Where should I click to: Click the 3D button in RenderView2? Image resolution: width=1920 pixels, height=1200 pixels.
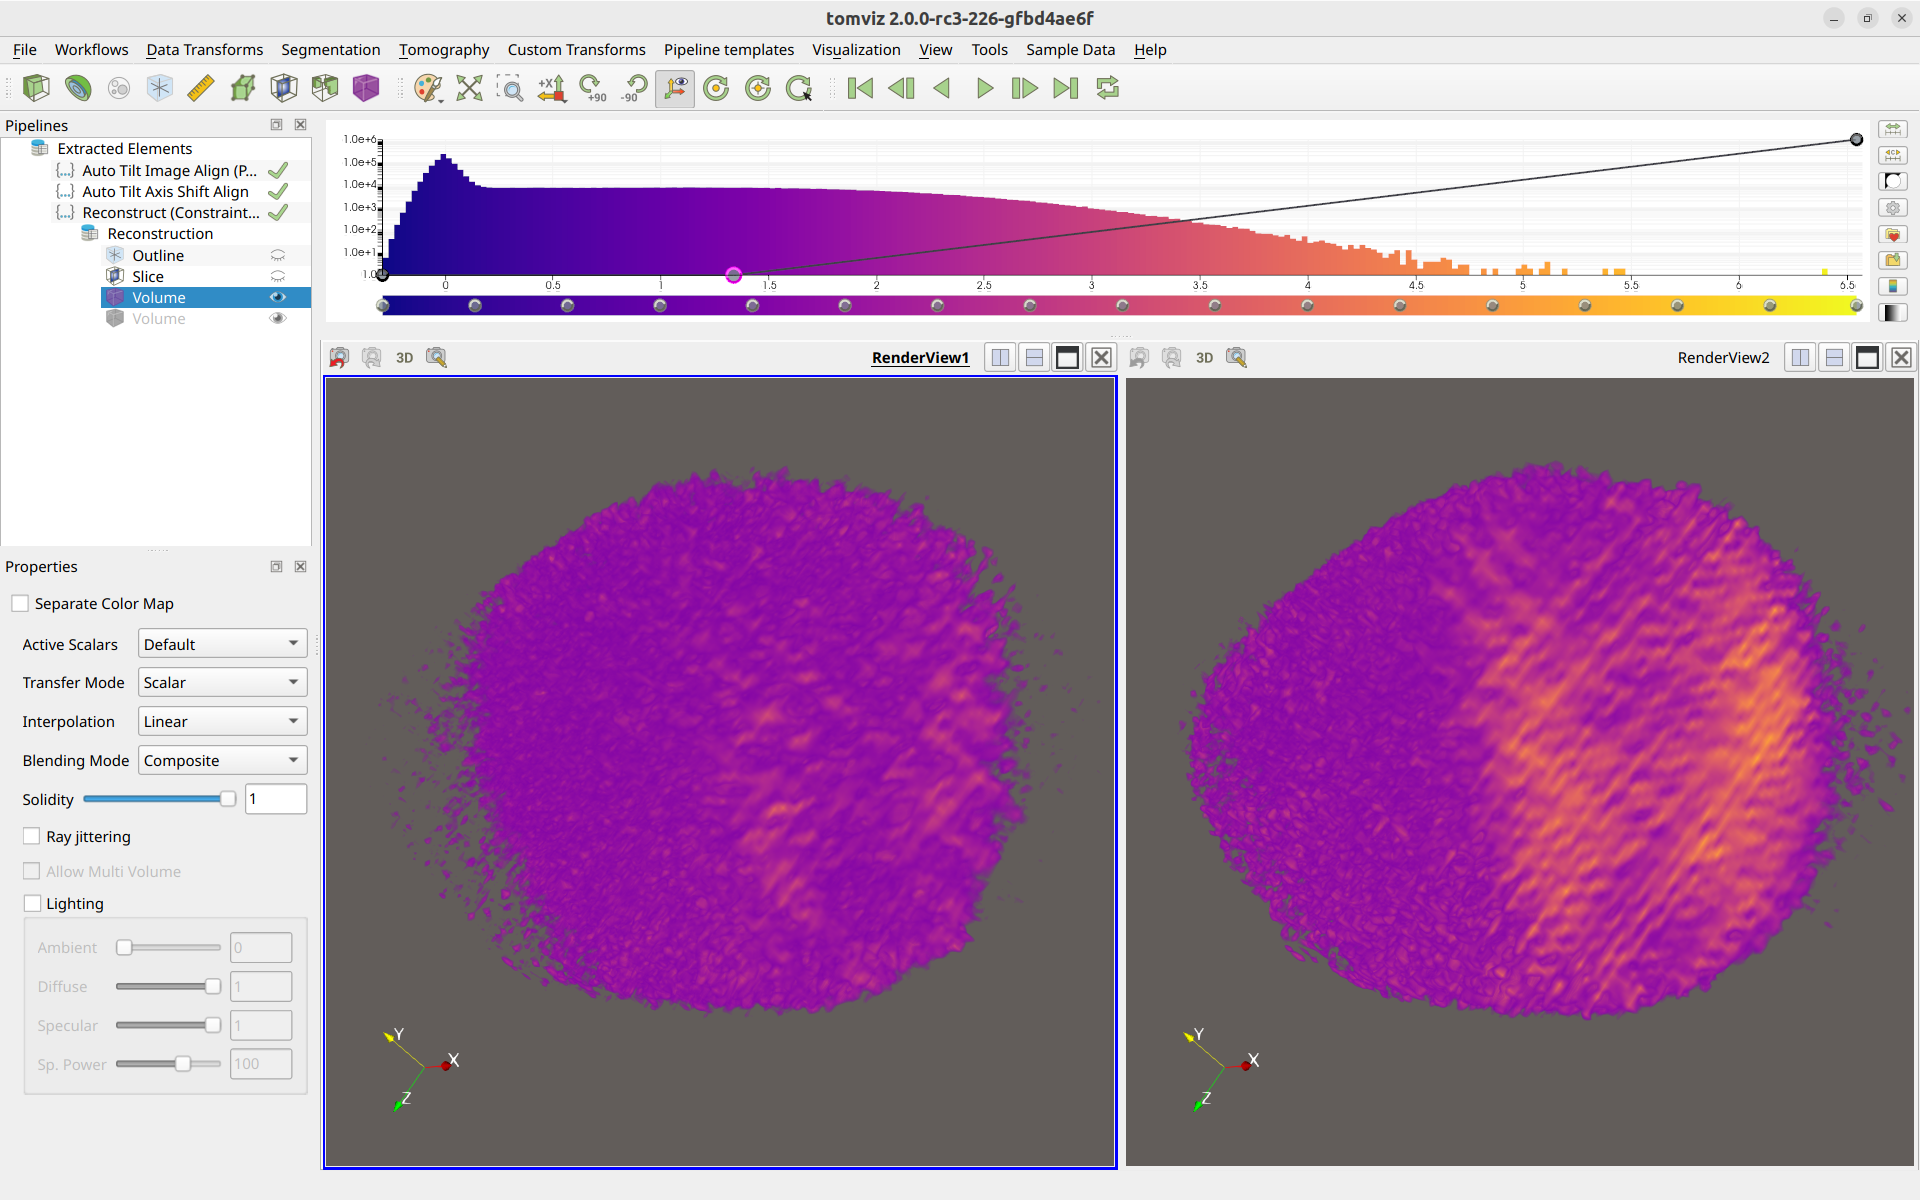1204,358
